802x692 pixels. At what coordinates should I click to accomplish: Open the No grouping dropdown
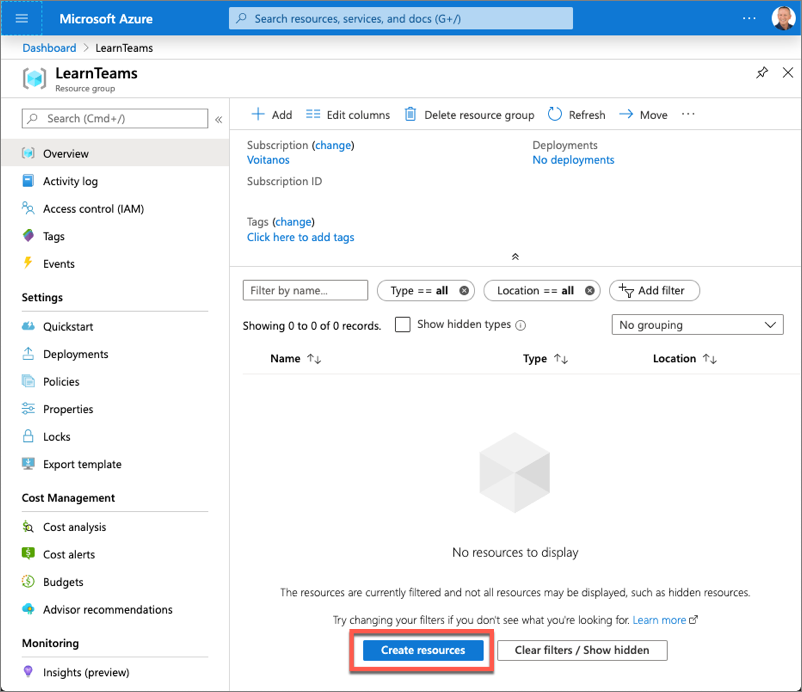click(x=698, y=325)
